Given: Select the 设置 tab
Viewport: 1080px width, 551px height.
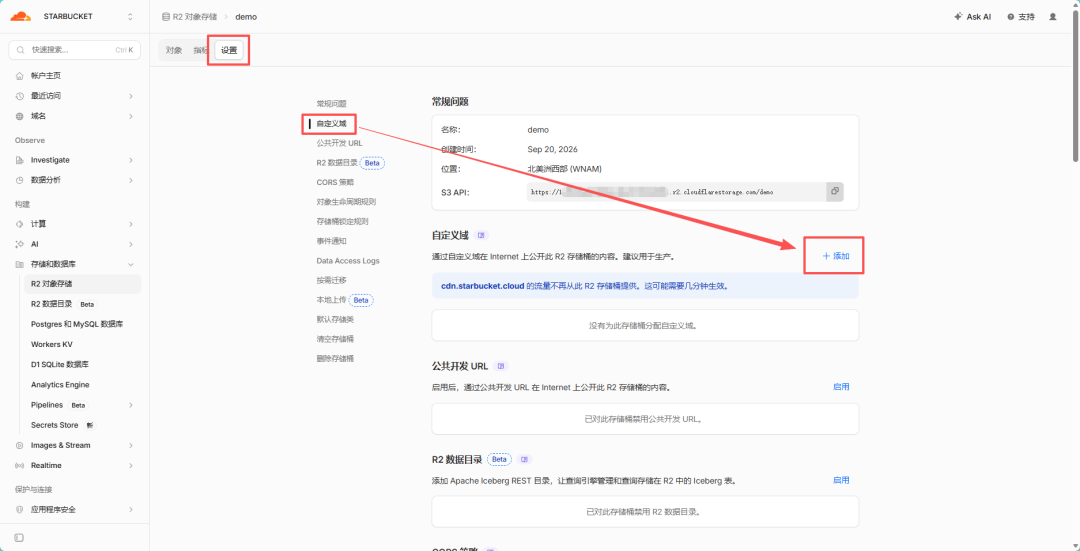Looking at the screenshot, I should (229, 50).
